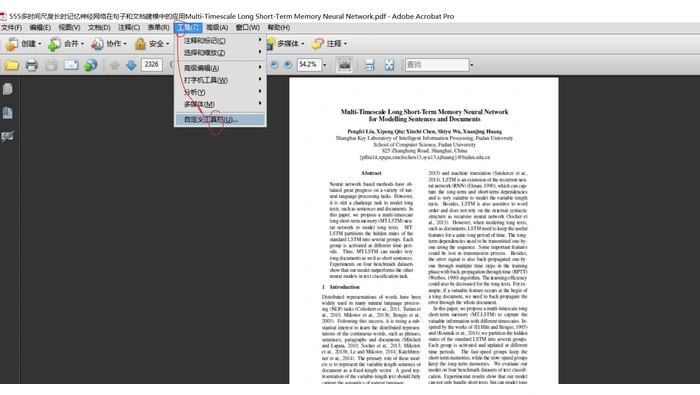
Task: Click the 多媒体 toolbar button
Action: click(x=285, y=44)
